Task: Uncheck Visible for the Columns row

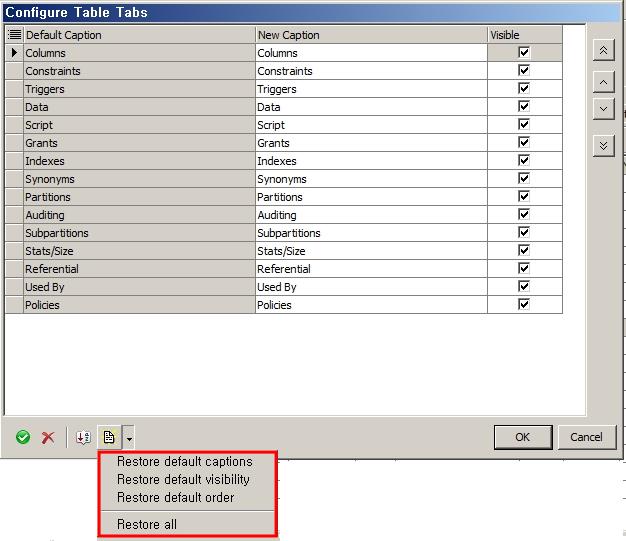Action: pos(524,53)
